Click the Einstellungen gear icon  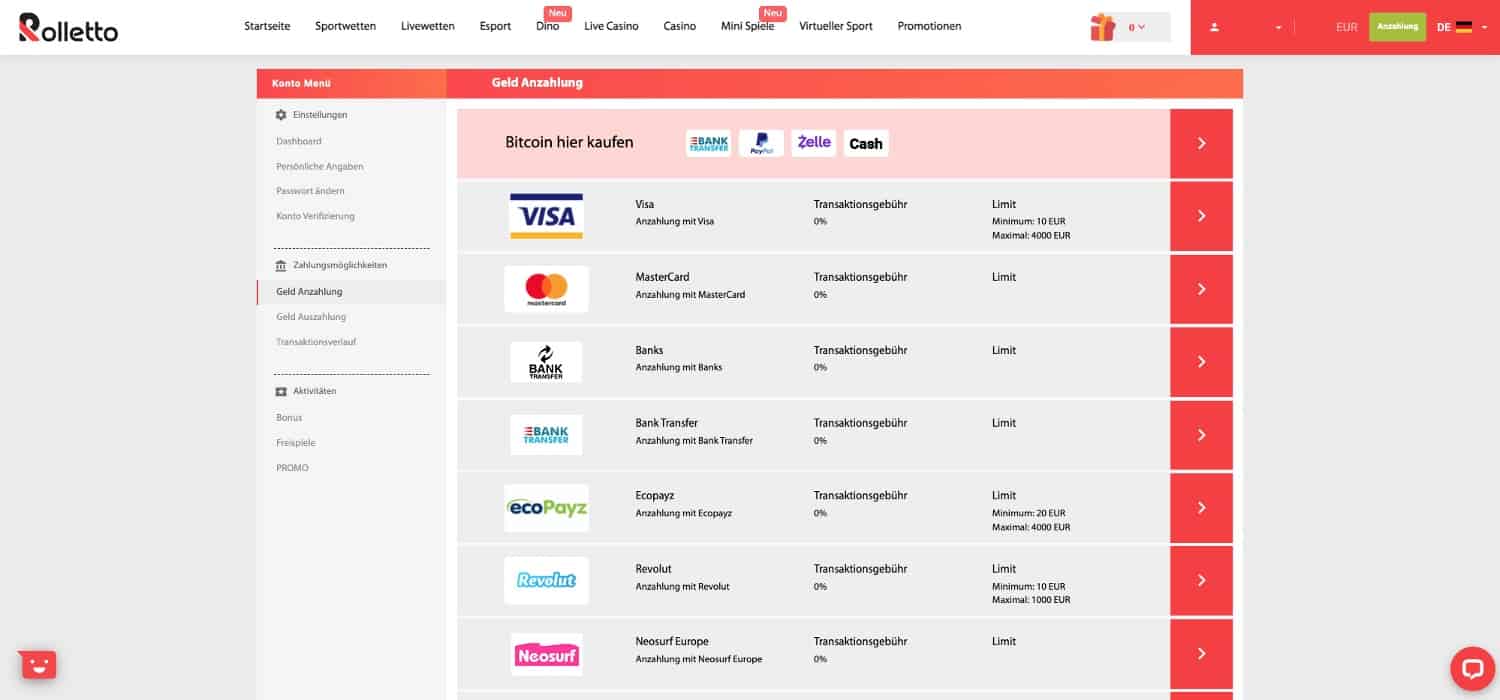click(281, 115)
